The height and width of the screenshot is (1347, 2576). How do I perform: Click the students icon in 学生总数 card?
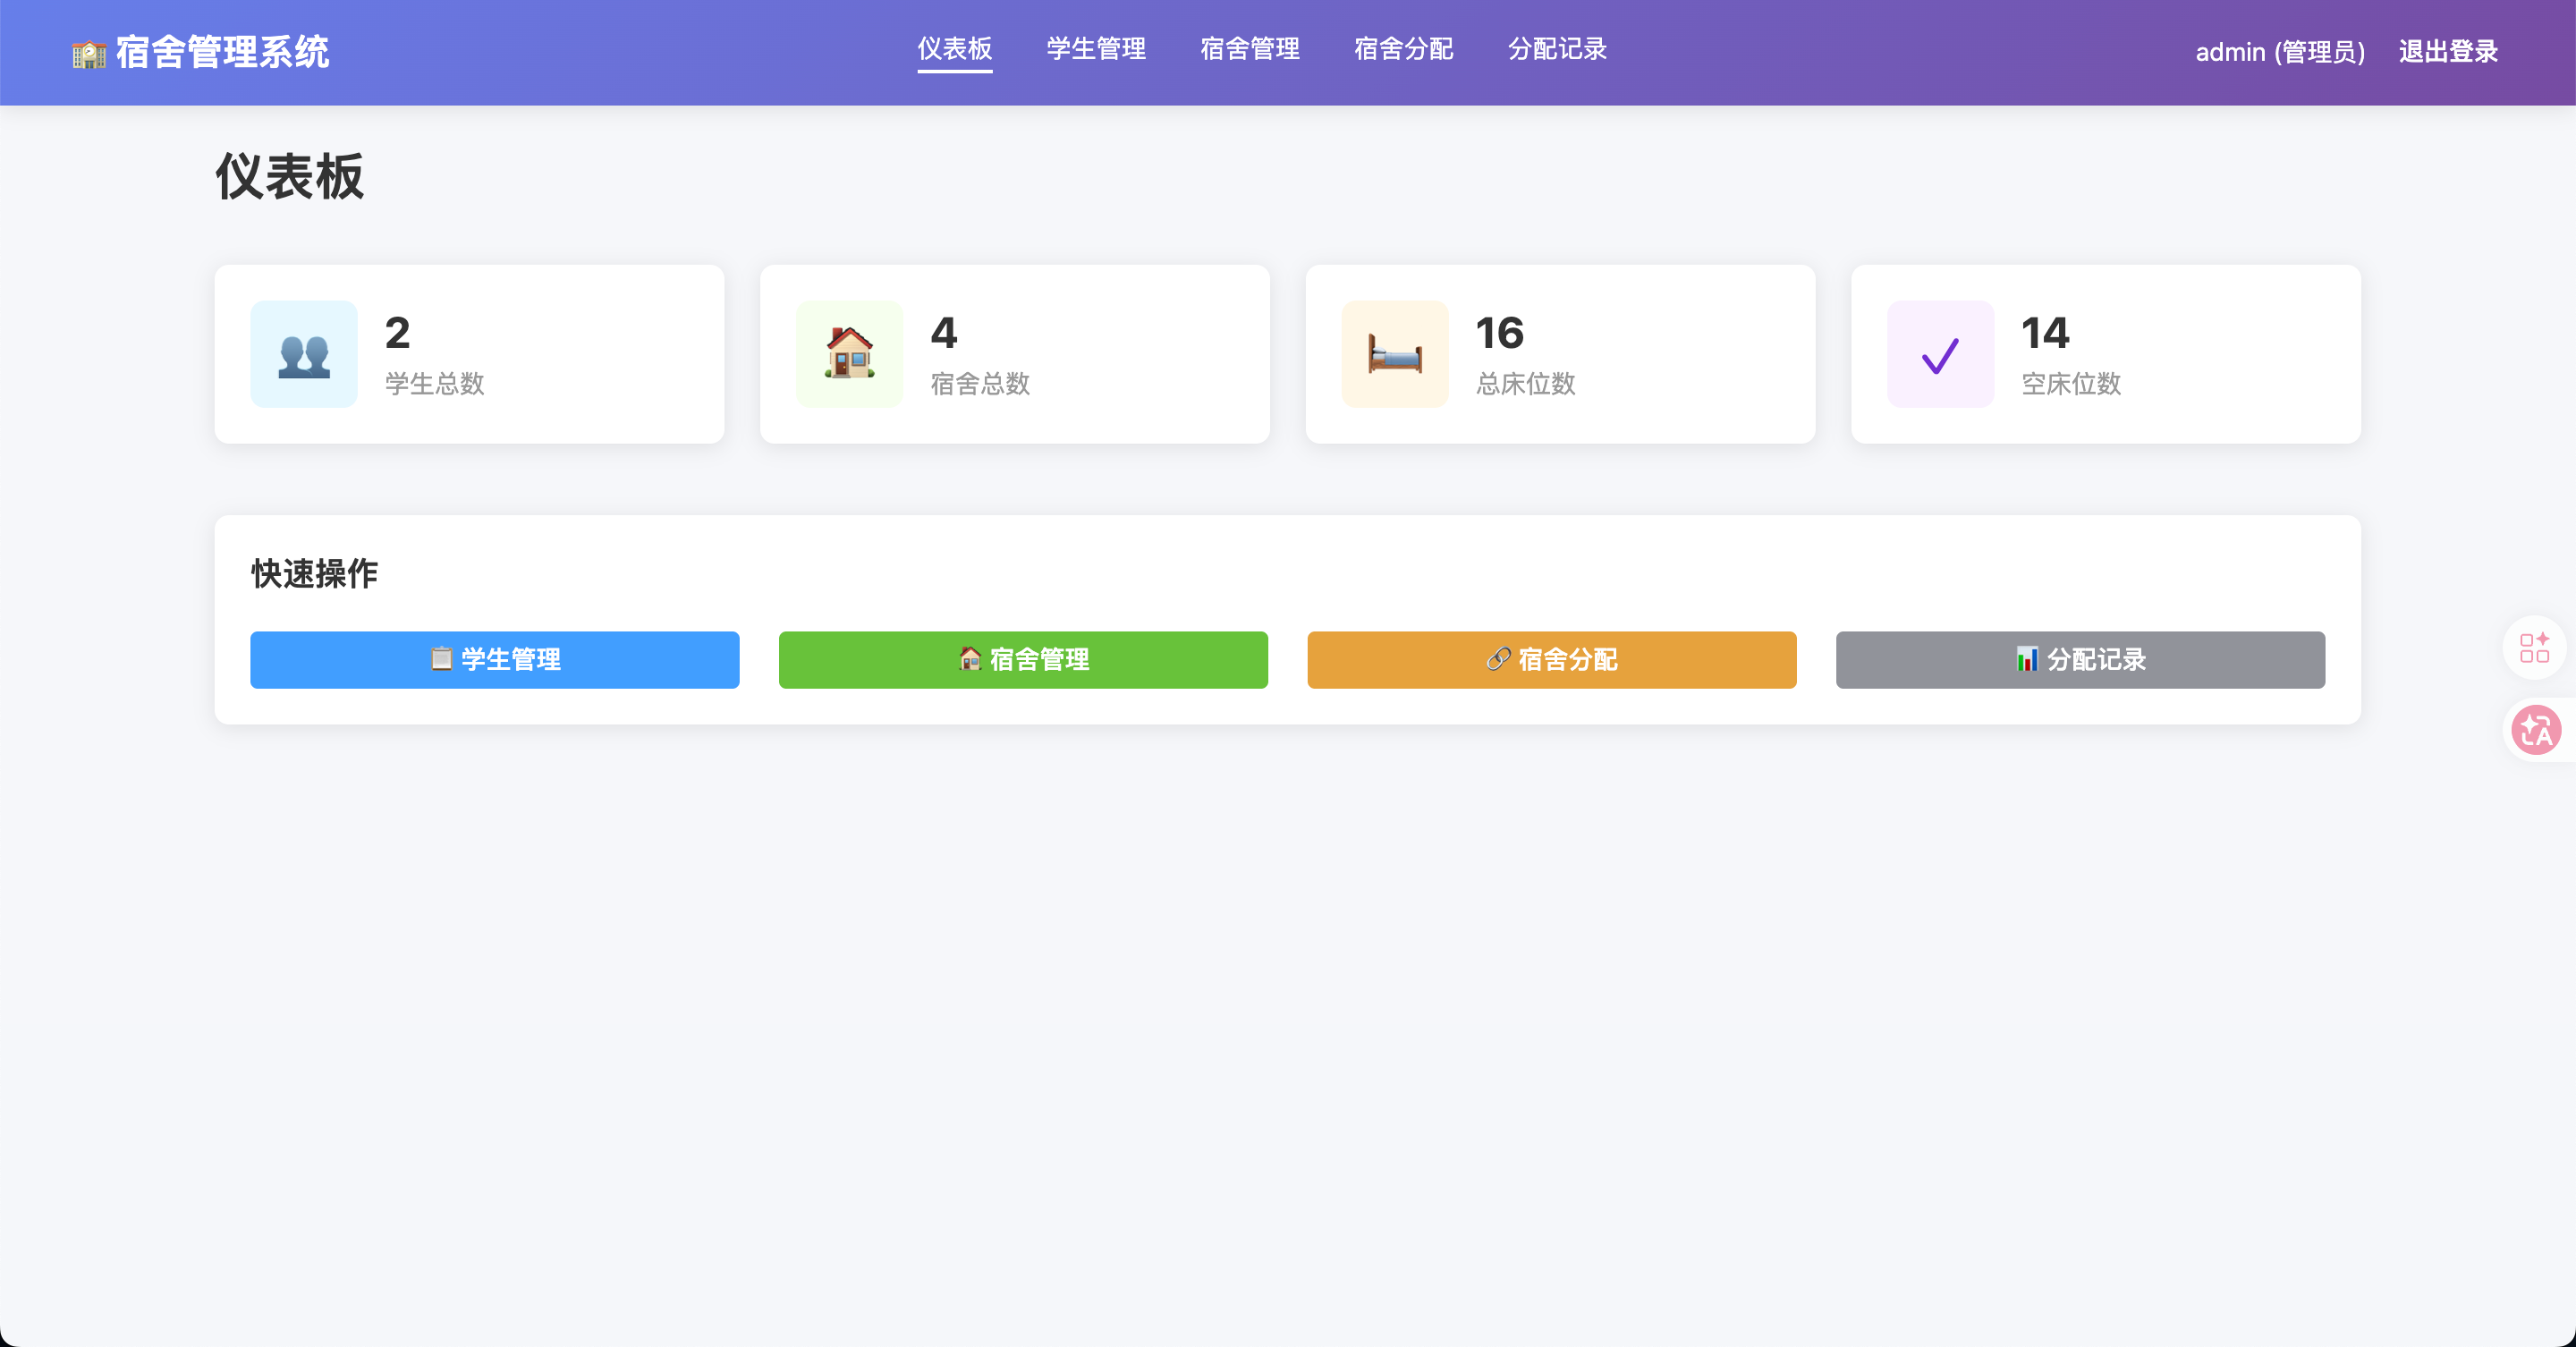[x=304, y=354]
